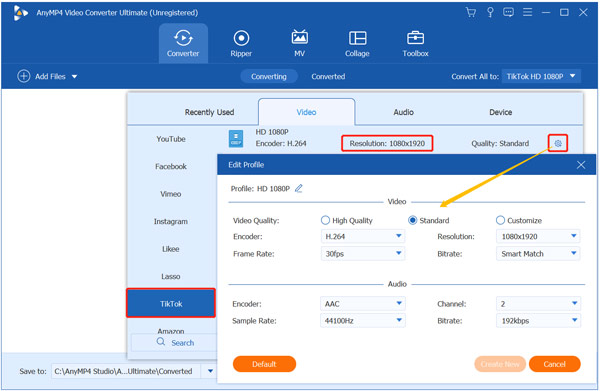Choose the Customize quality radio button
This screenshot has width=600, height=391.
pos(500,220)
